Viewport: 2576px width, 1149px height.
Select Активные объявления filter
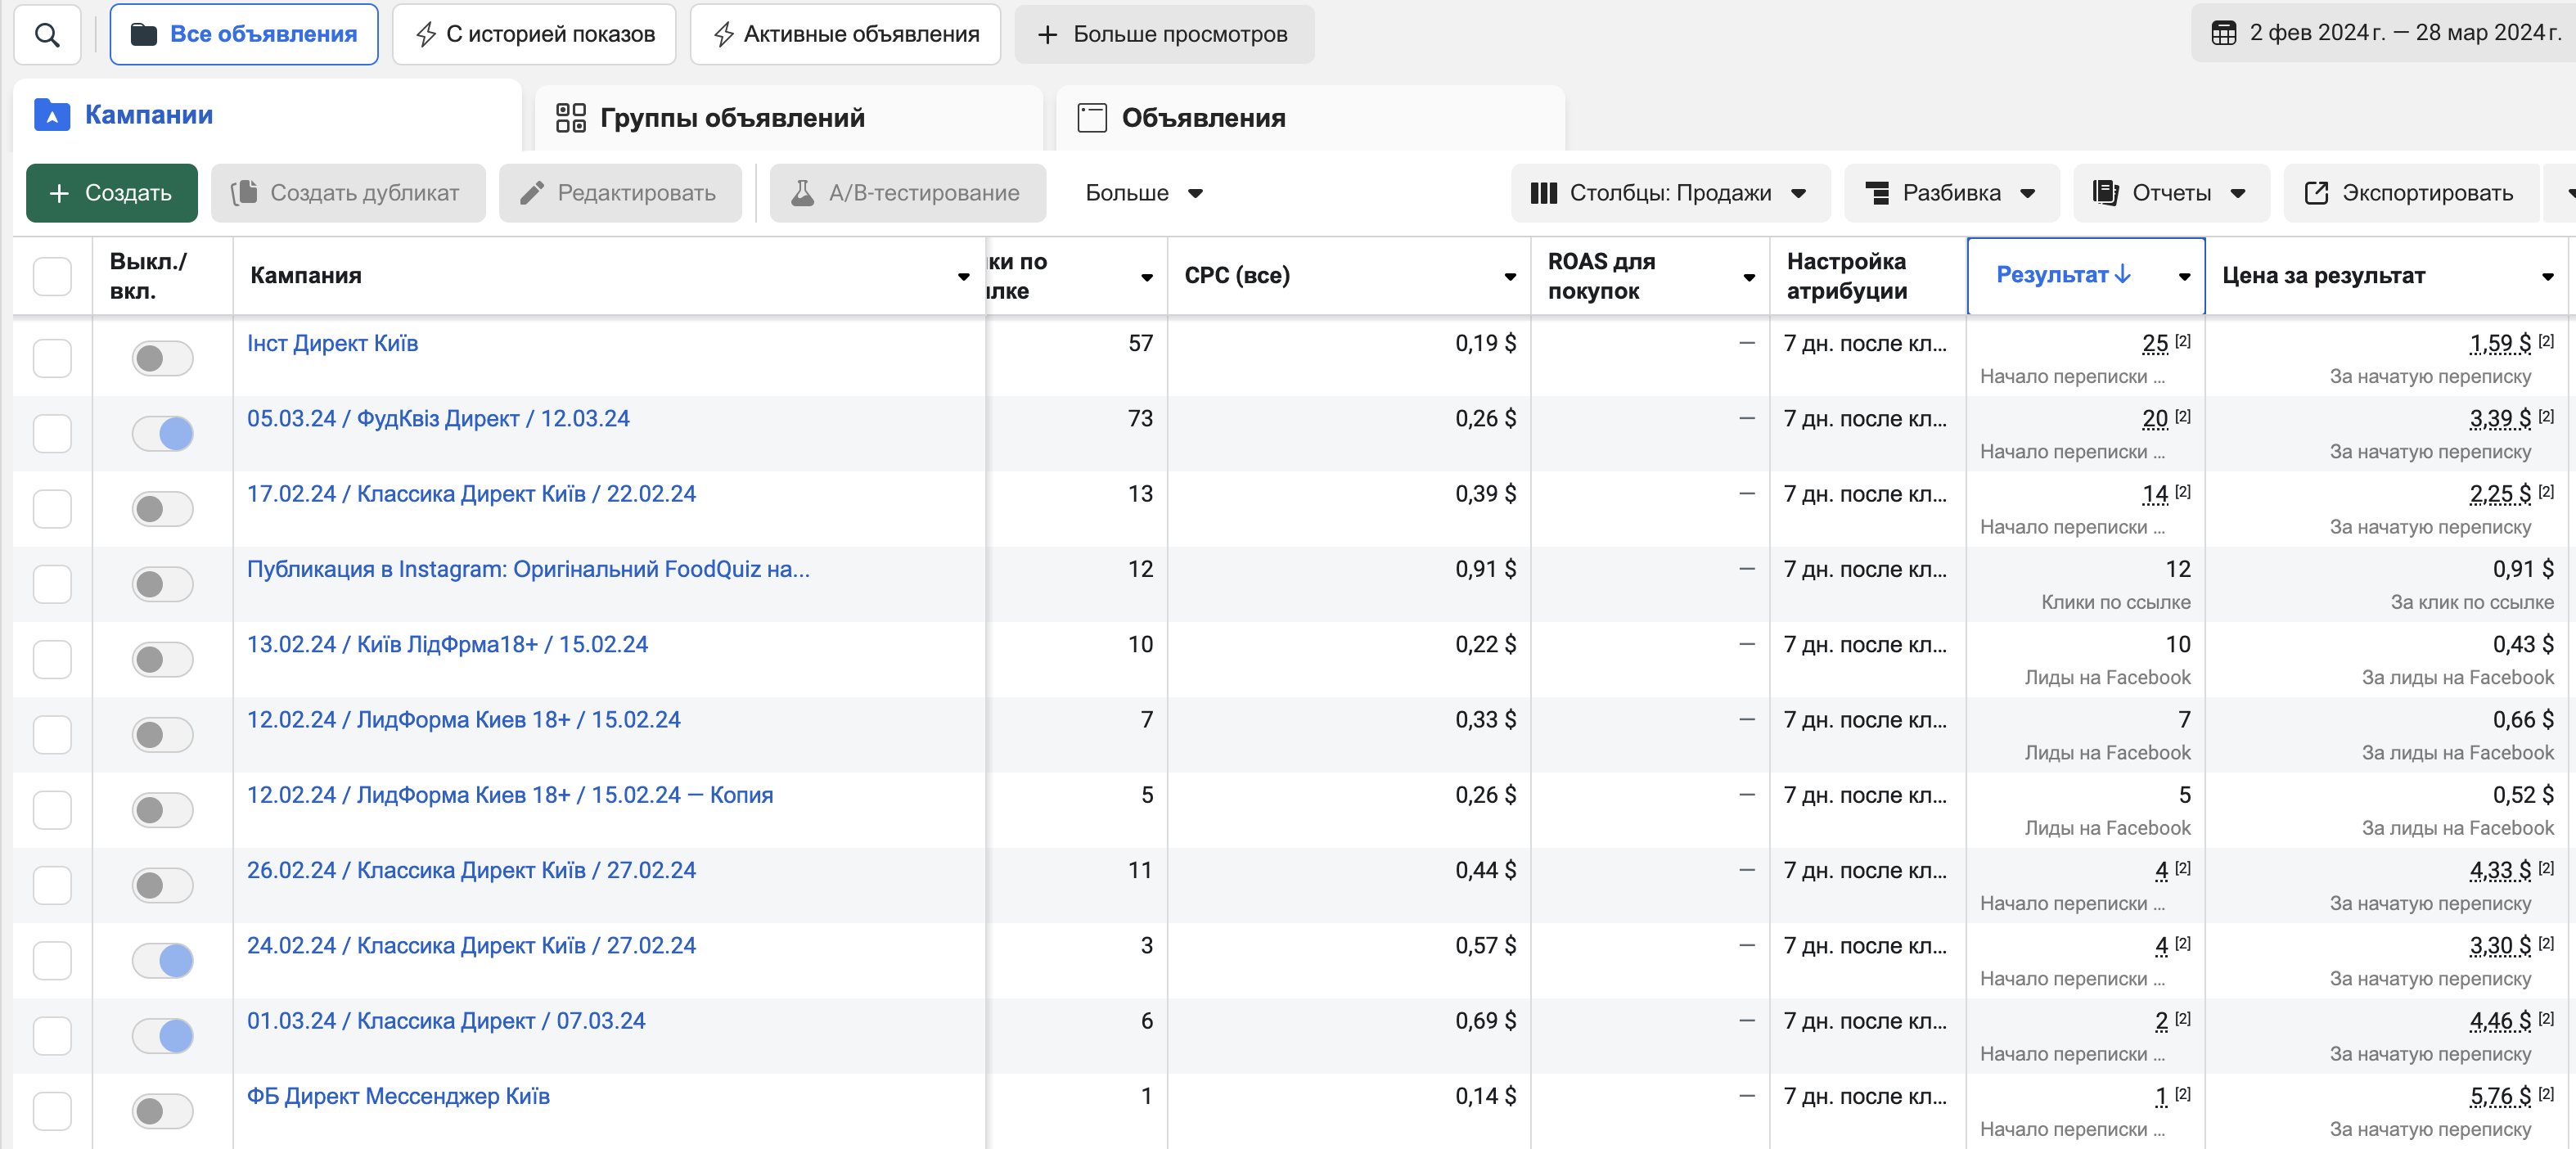pos(845,35)
